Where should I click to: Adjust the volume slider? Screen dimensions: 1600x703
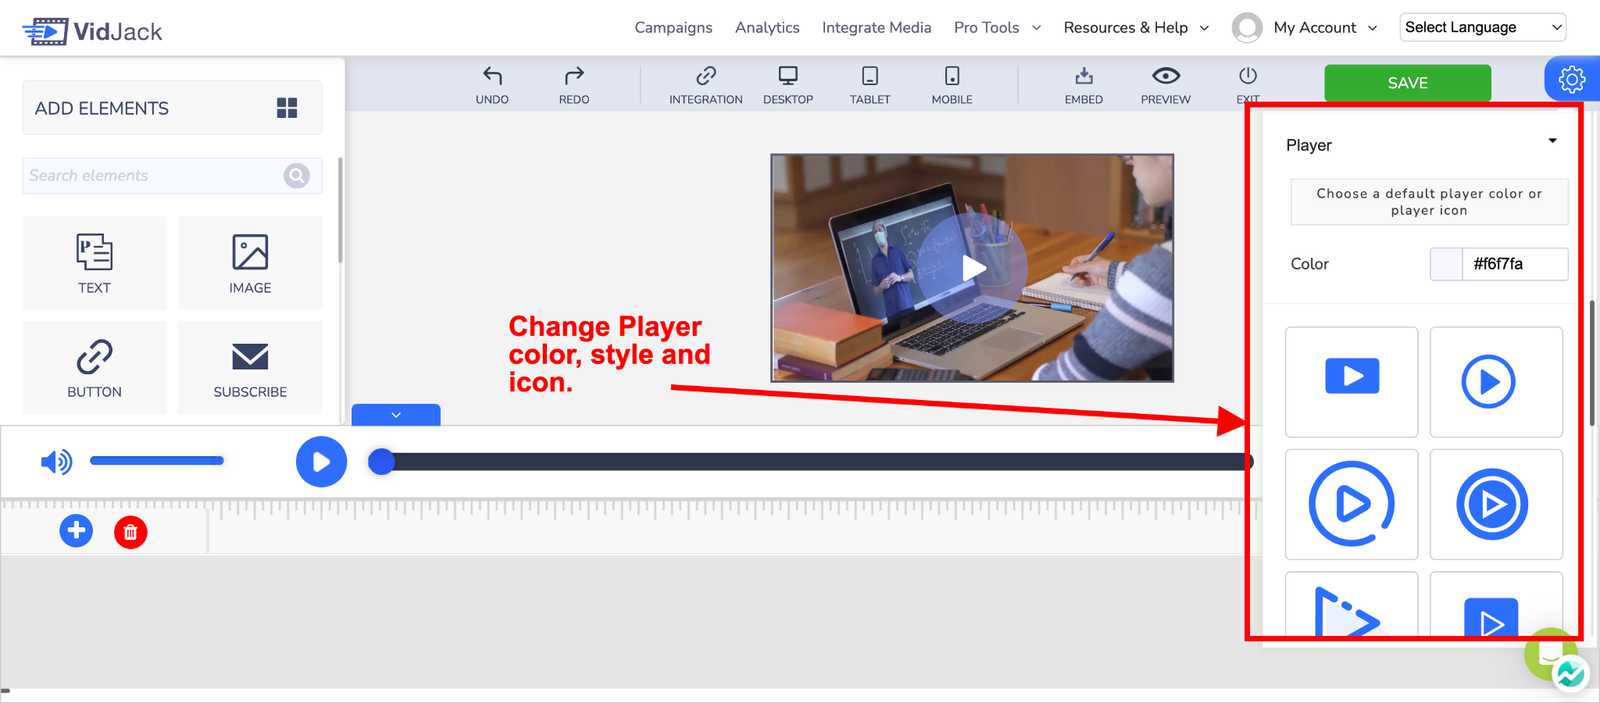[x=157, y=461]
